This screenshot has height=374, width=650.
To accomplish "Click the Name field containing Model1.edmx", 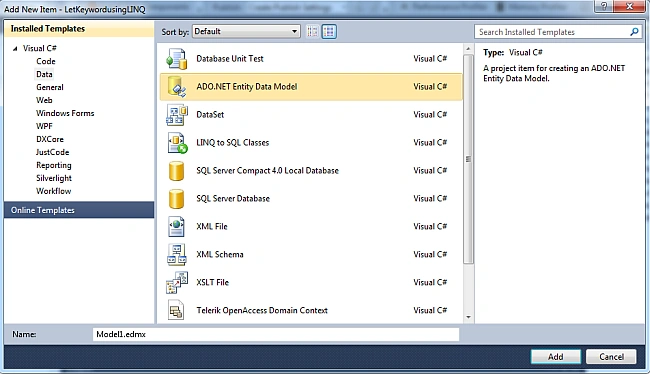I will [x=276, y=334].
